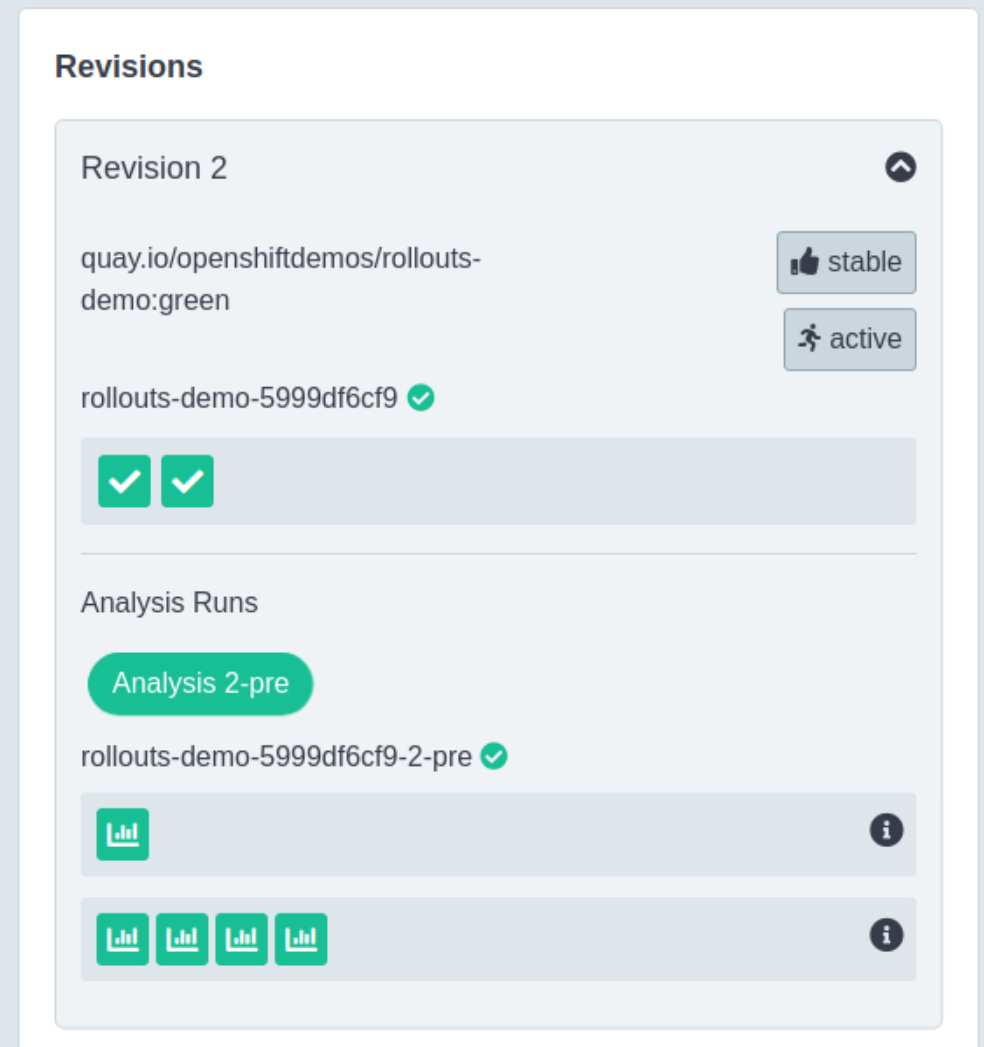Click first chart icon in second metric row

click(x=123, y=939)
